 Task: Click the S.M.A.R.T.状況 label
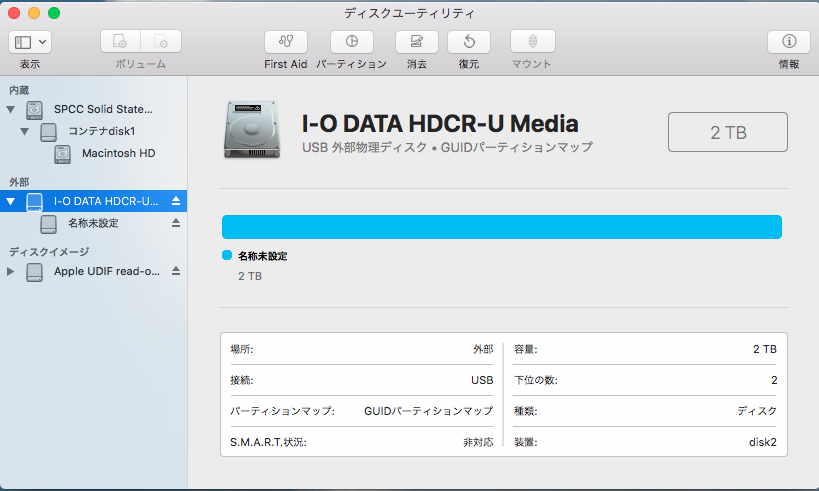[x=268, y=442]
